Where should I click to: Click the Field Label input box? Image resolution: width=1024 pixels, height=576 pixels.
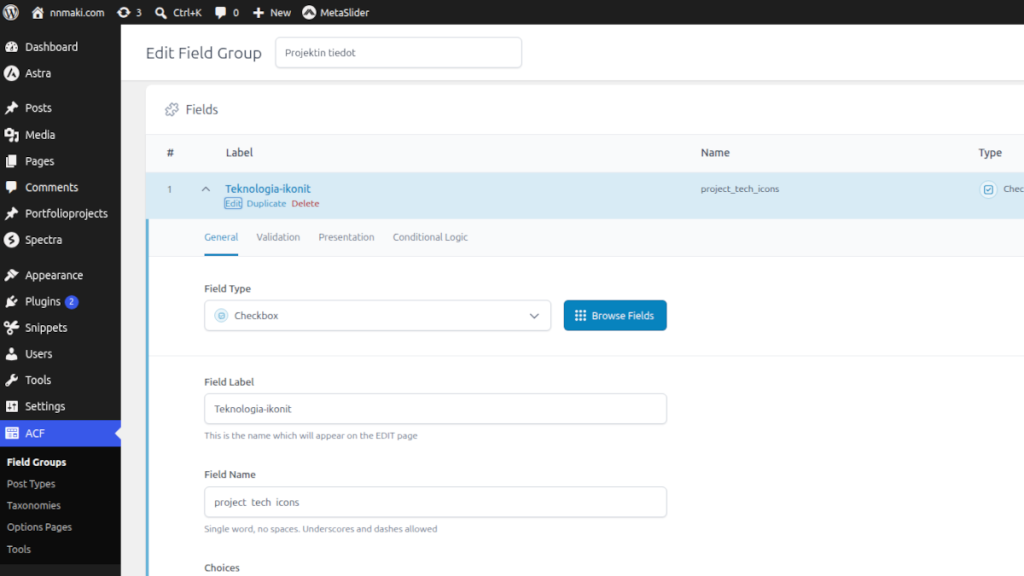[435, 409]
